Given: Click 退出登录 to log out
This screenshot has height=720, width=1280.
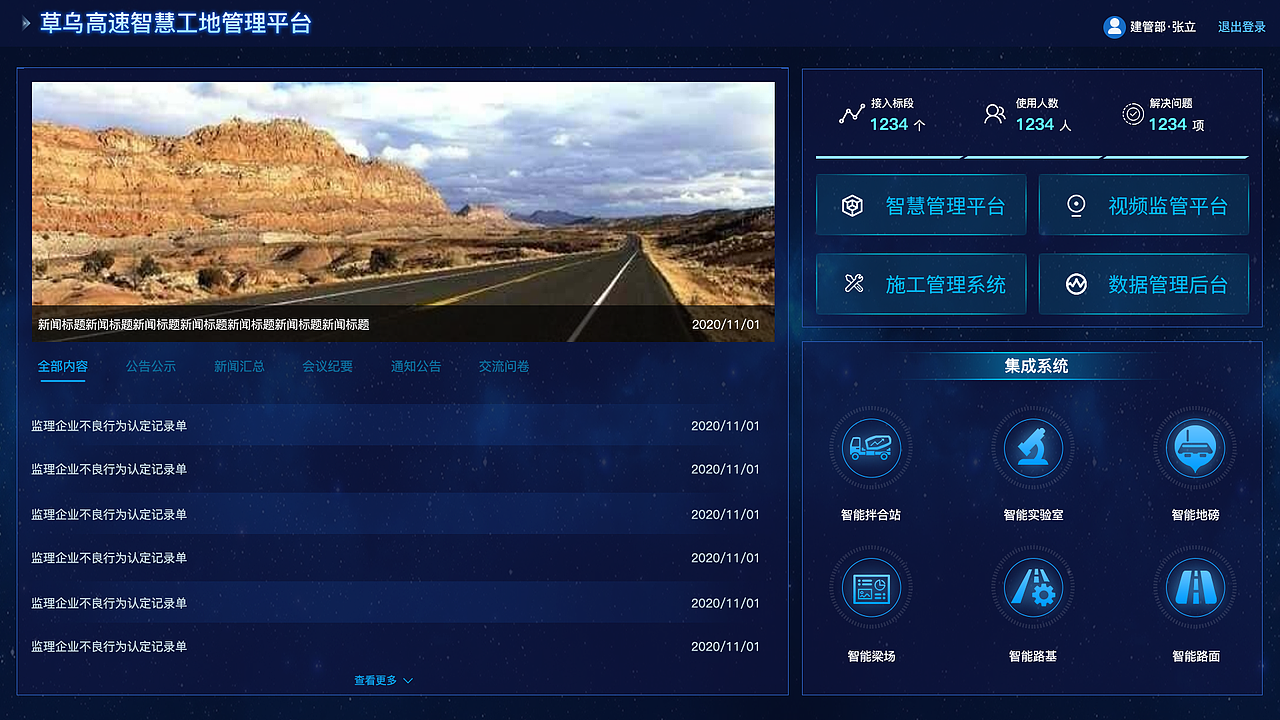Looking at the screenshot, I should [1240, 26].
